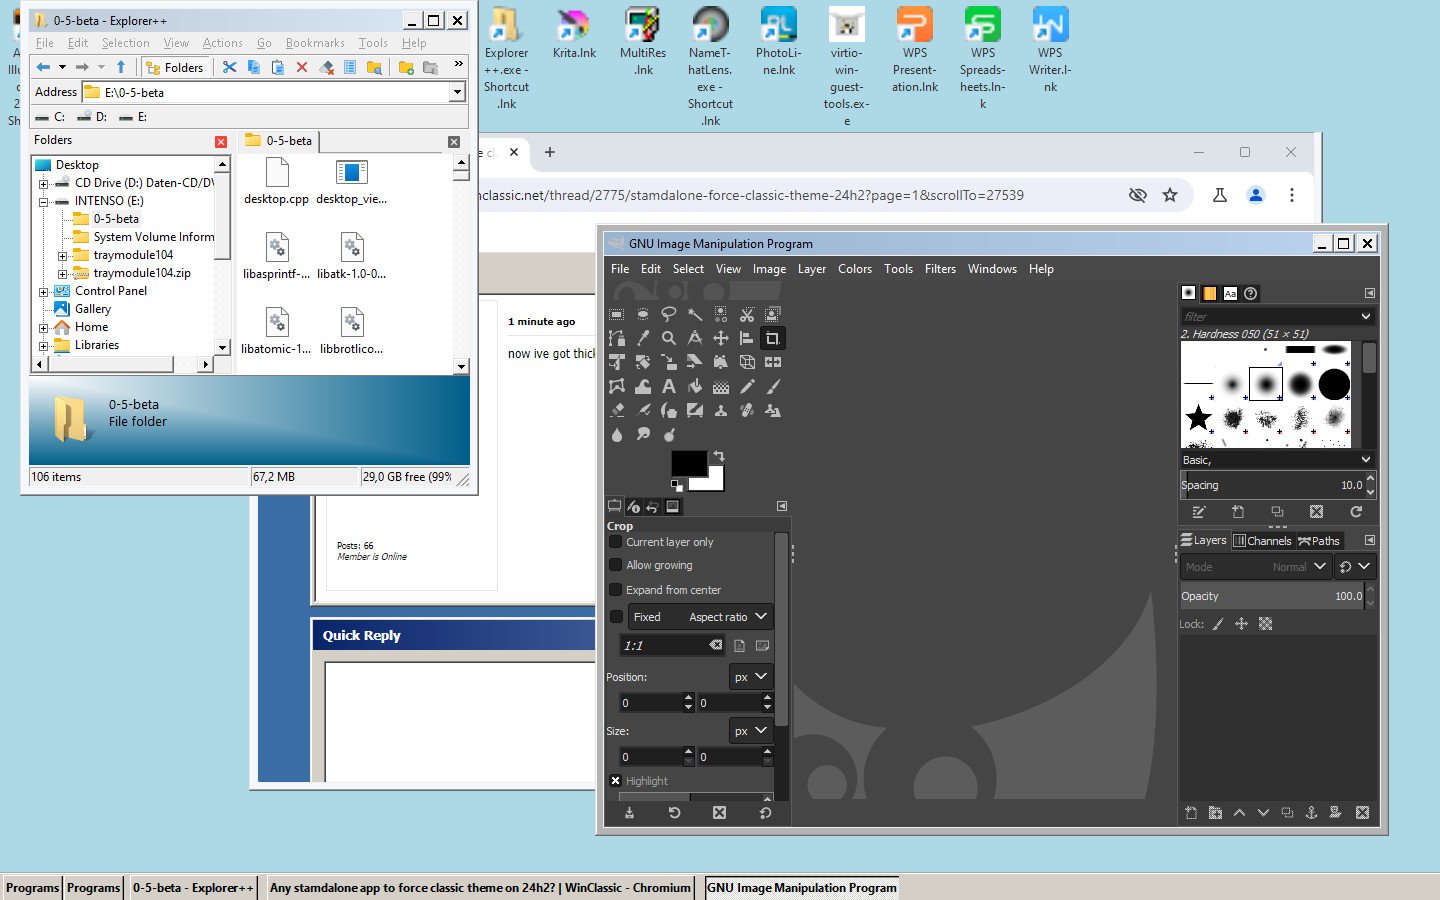
Task: Select the Bucket Fill tool
Action: point(695,386)
